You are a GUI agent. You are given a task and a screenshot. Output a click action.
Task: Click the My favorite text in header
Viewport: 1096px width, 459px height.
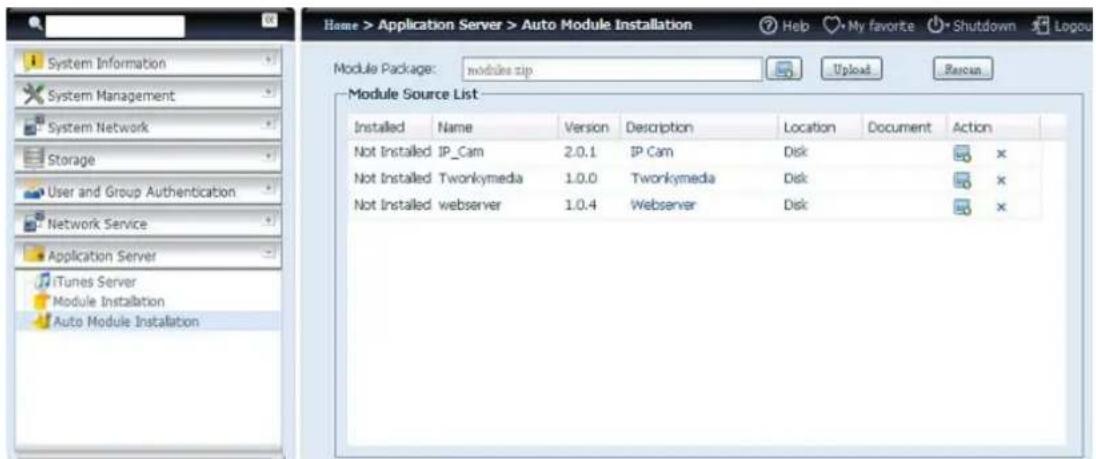tap(881, 26)
